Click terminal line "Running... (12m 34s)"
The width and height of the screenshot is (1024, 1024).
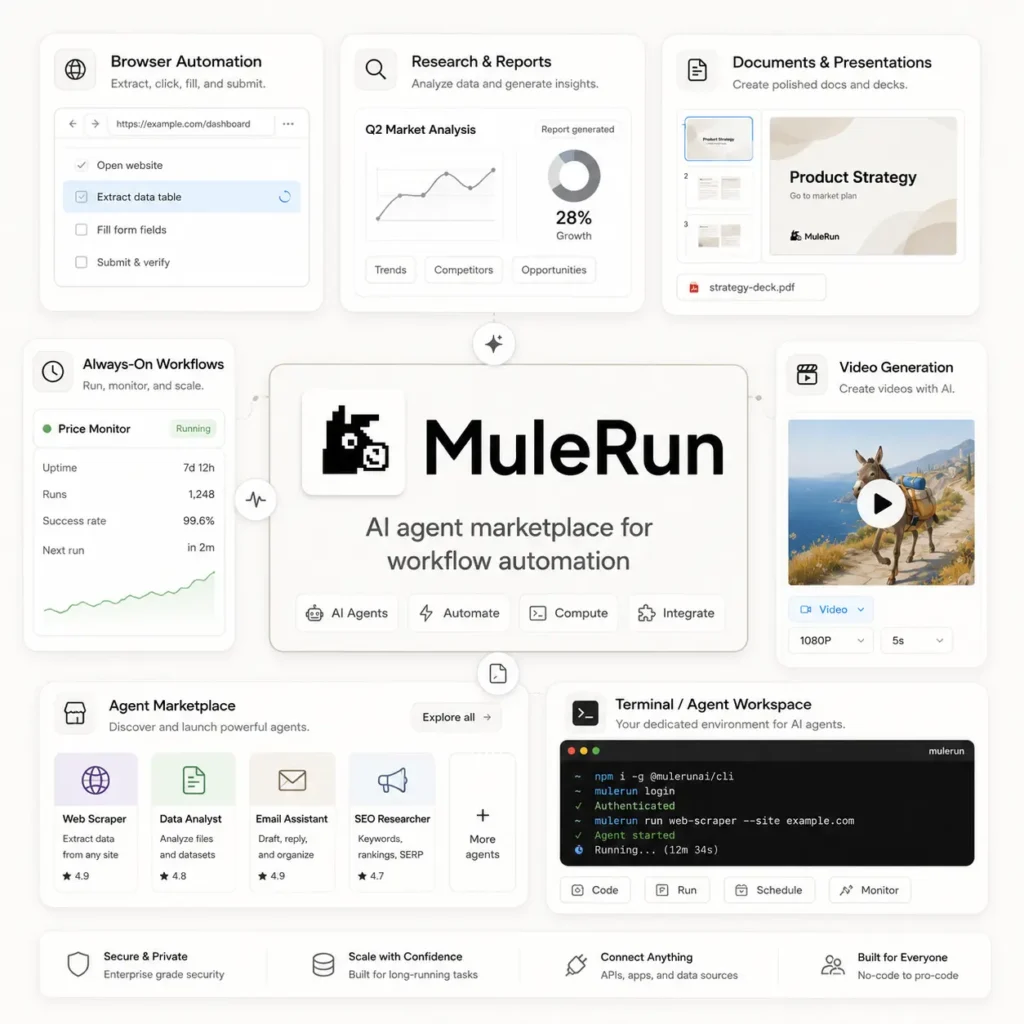(656, 850)
